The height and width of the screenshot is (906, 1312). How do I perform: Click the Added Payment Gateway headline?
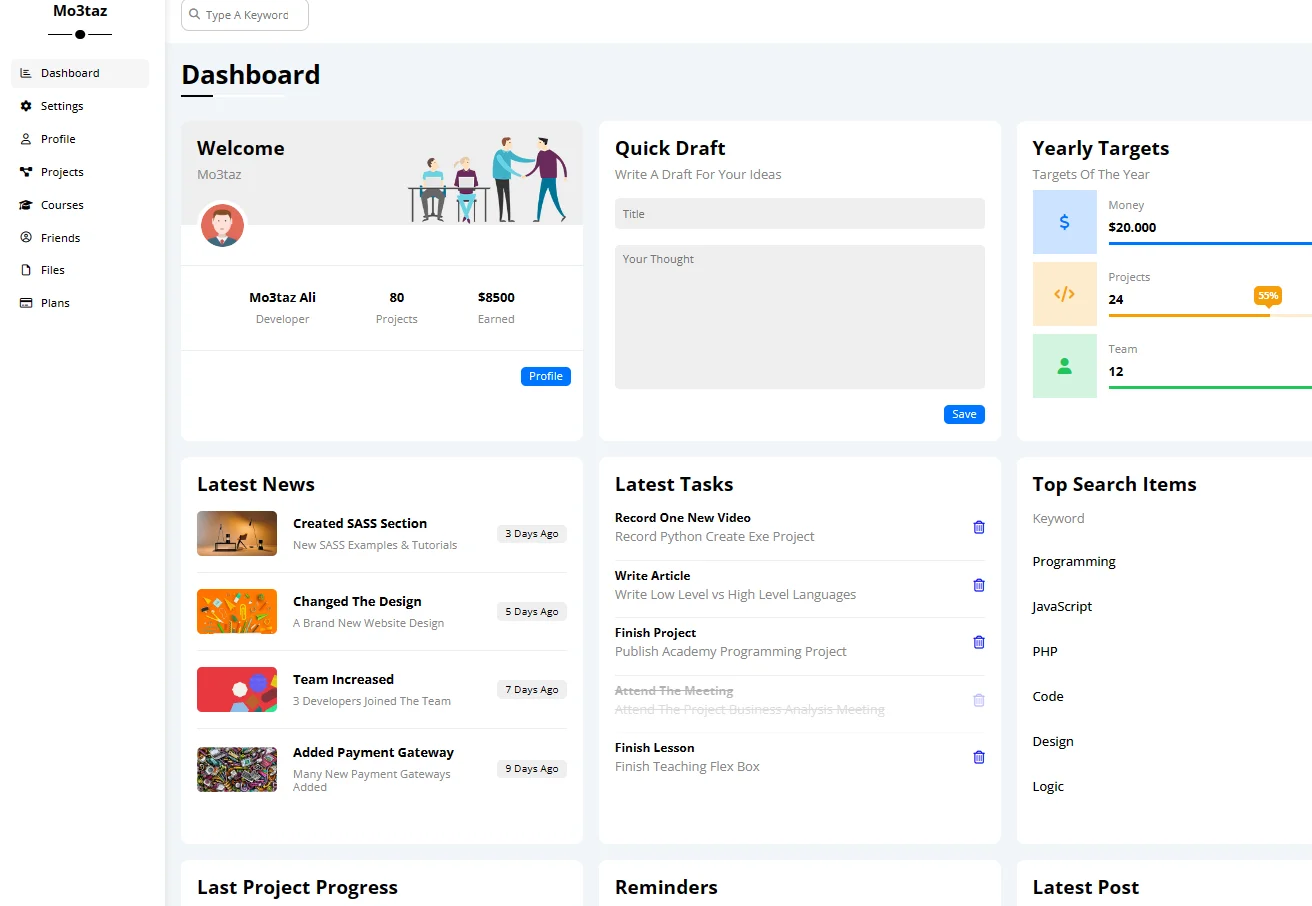373,753
